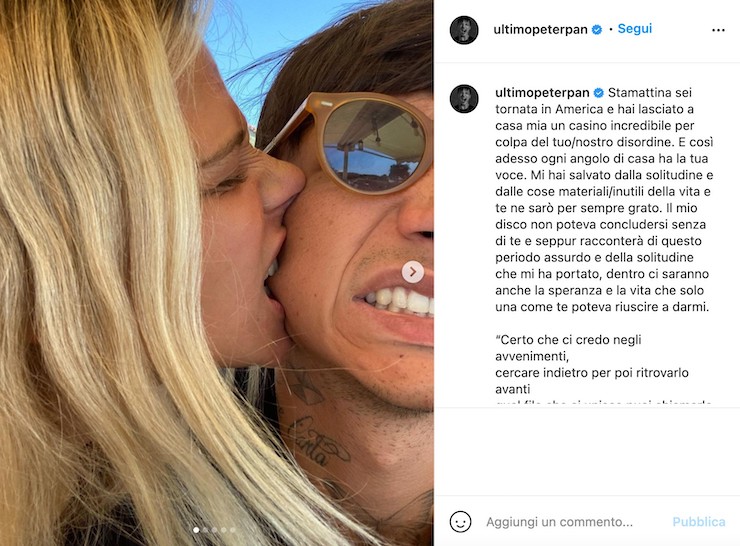Select the first carousel indicator dot
Screen dimensions: 740x546
pos(196,530)
